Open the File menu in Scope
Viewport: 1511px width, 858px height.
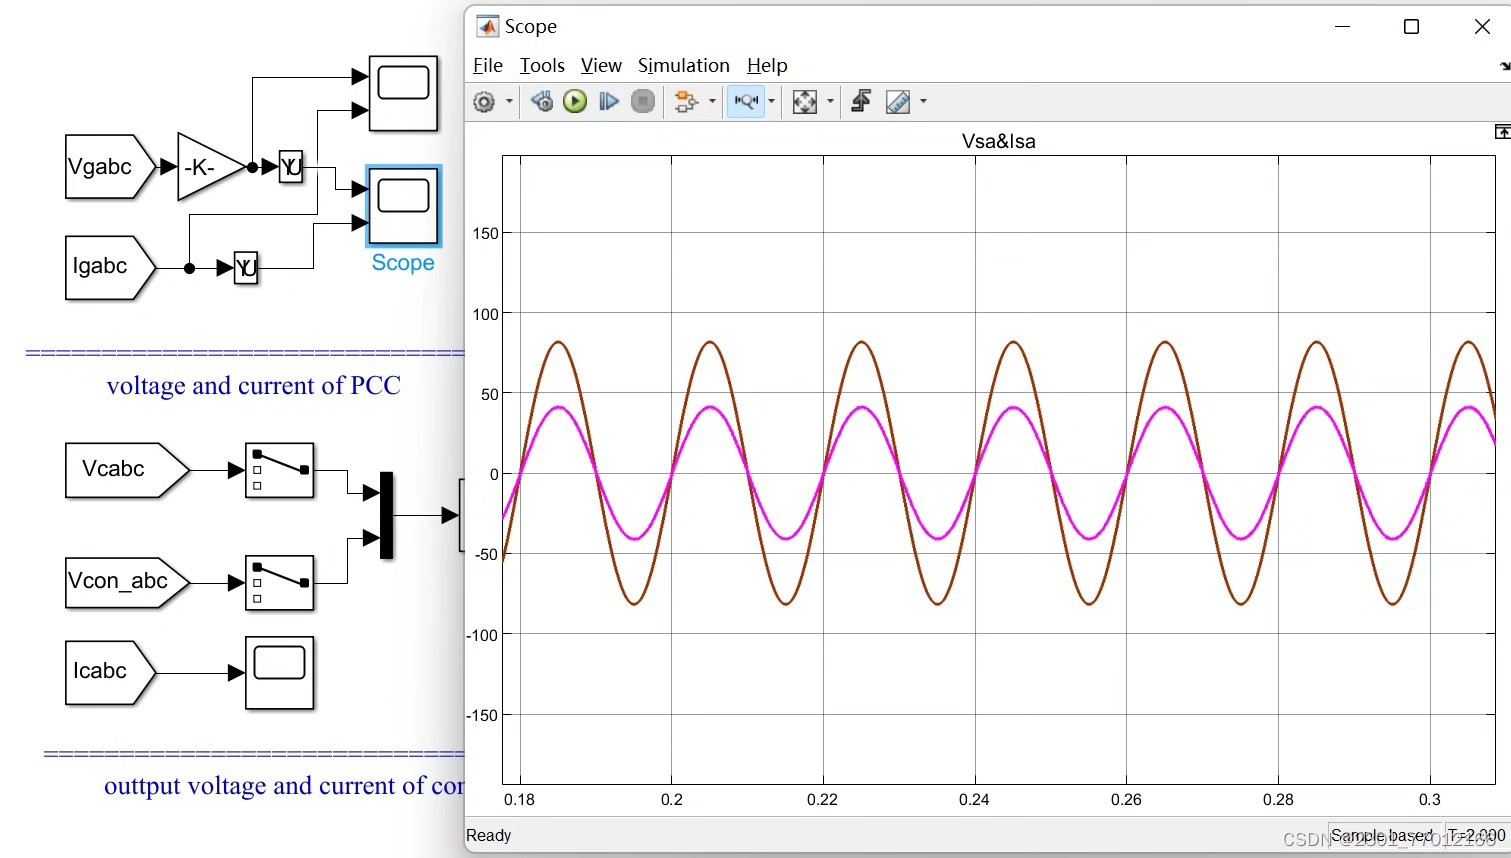click(488, 66)
